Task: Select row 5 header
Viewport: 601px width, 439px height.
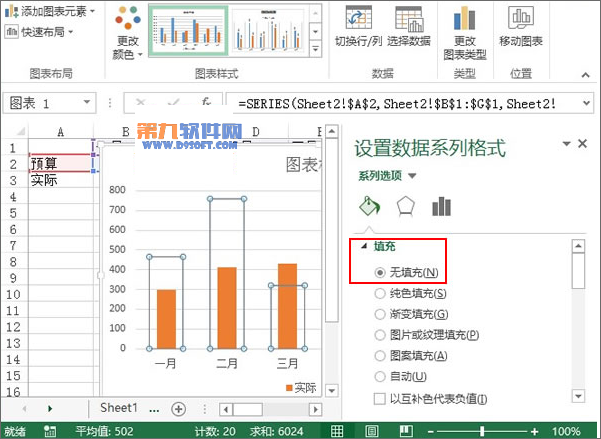Action: [14, 213]
